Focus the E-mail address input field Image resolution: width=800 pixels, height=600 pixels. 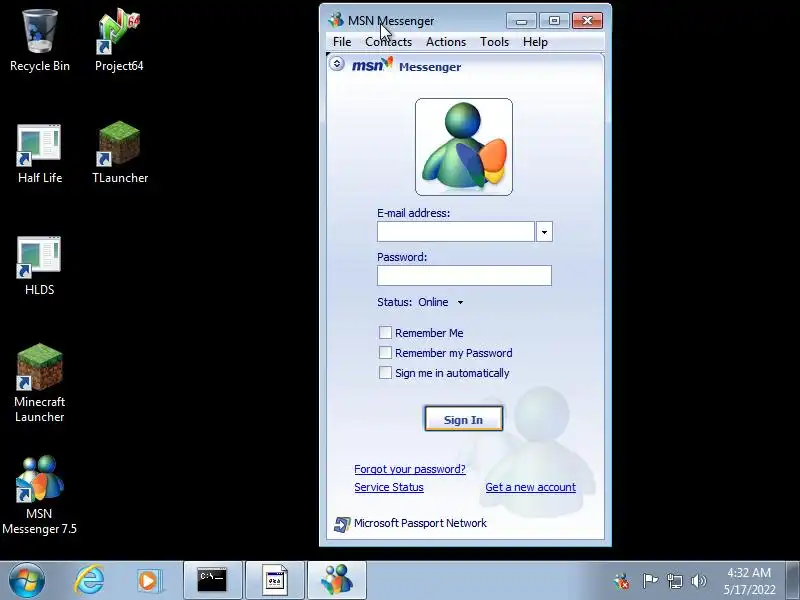[456, 232]
